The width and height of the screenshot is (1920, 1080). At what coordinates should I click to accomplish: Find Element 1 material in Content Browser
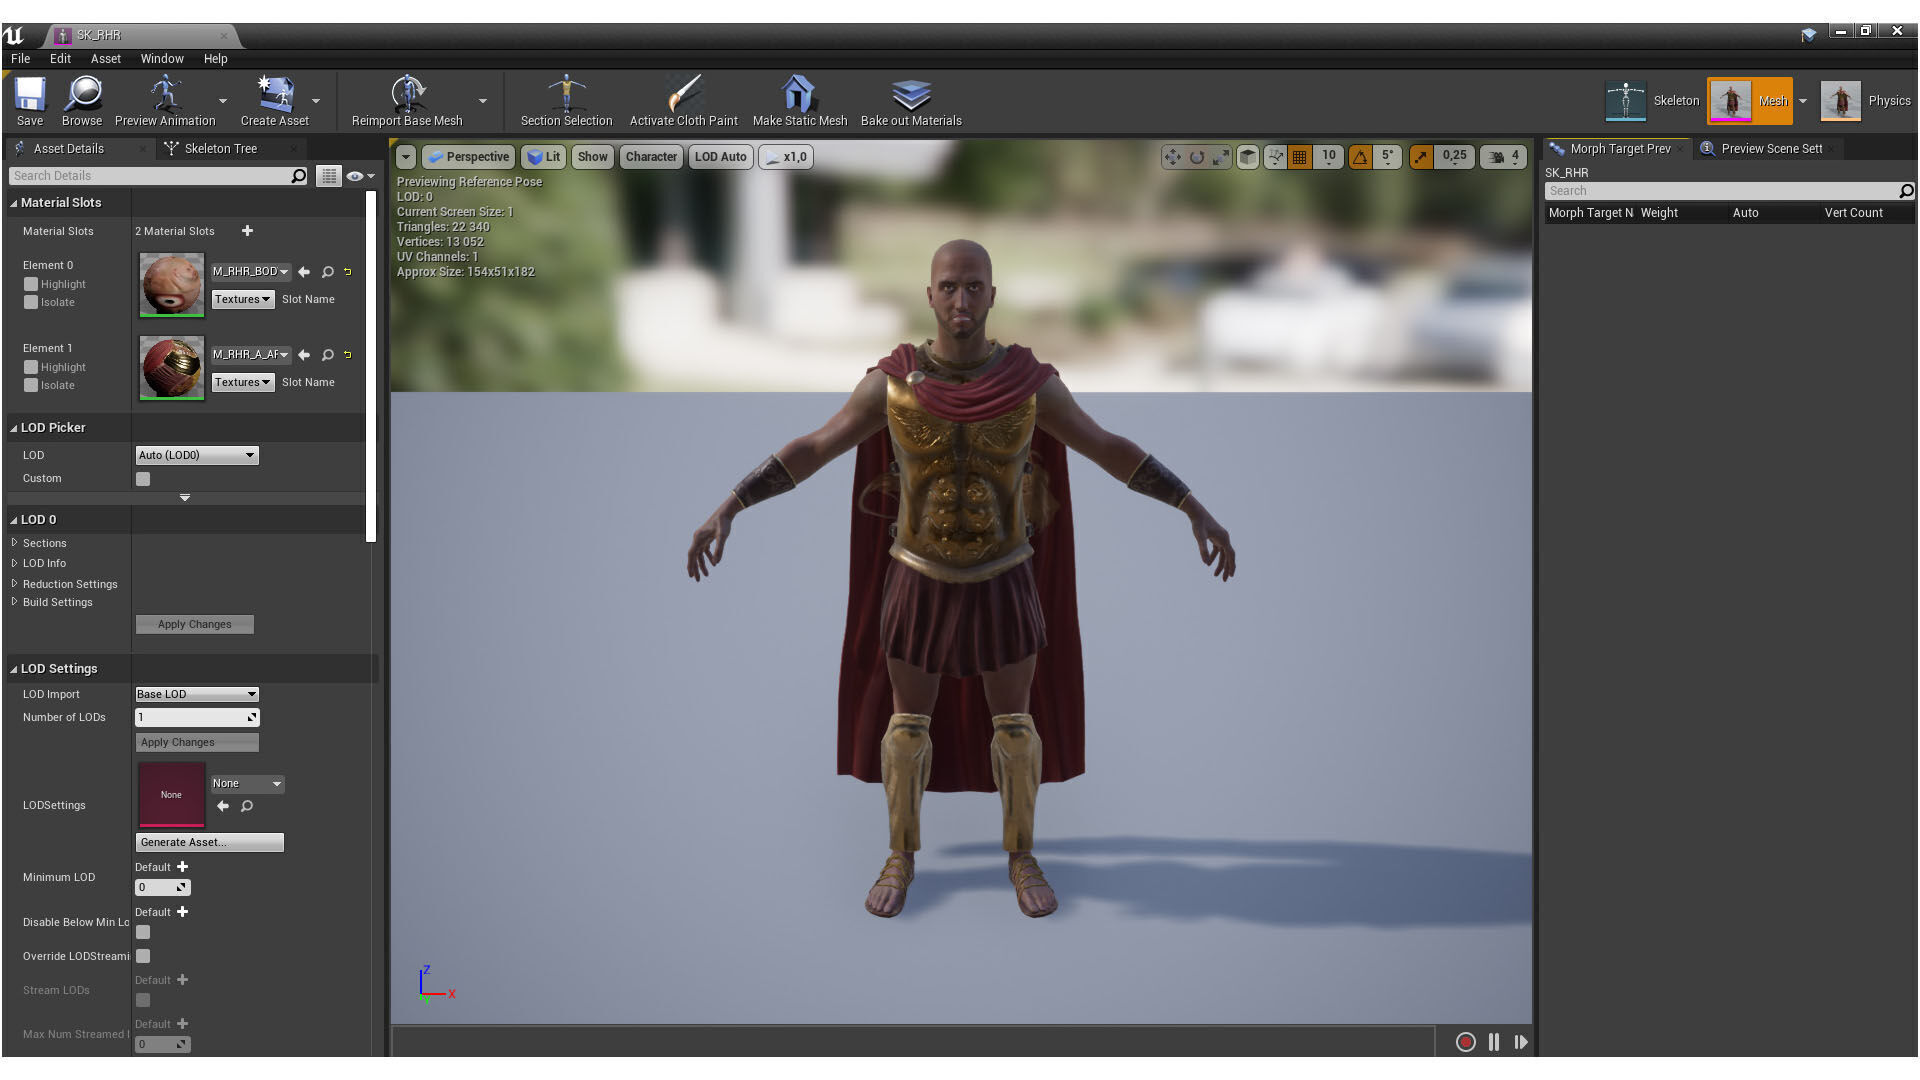[327, 355]
